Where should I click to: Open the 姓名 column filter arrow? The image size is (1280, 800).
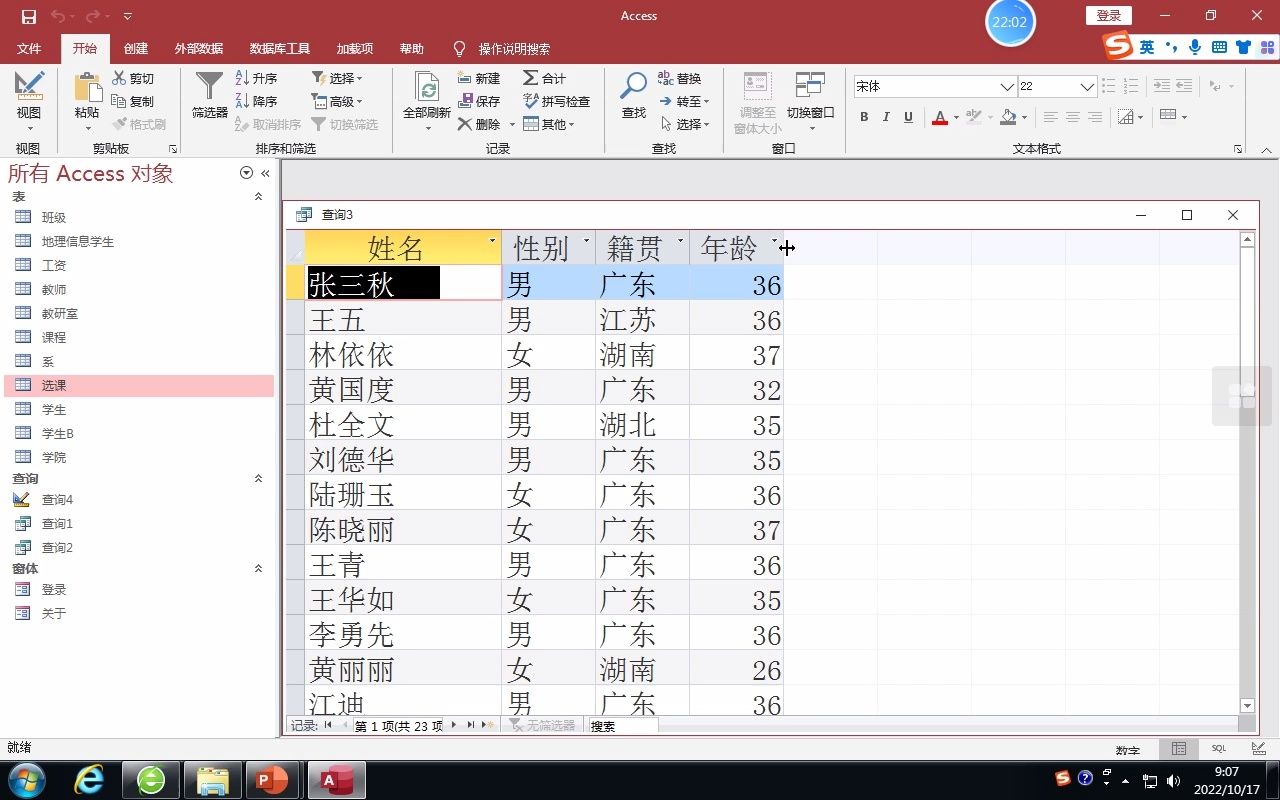(492, 241)
